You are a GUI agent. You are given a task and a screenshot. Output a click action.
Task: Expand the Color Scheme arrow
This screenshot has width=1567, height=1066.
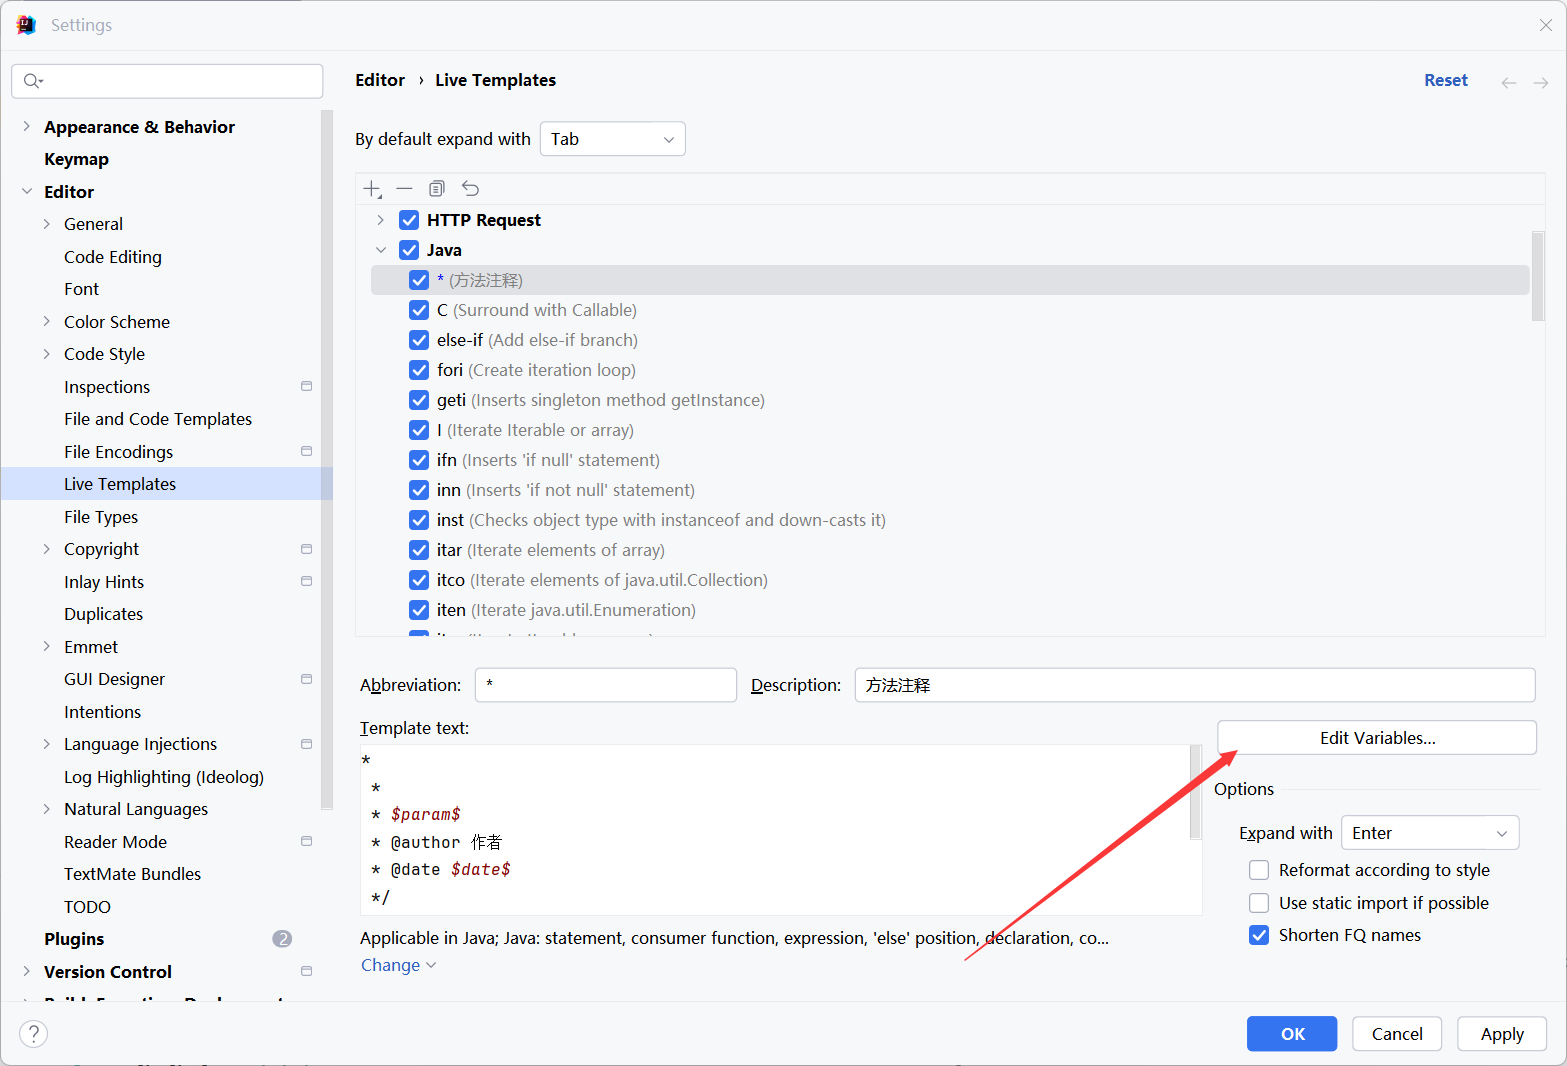pyautogui.click(x=46, y=322)
